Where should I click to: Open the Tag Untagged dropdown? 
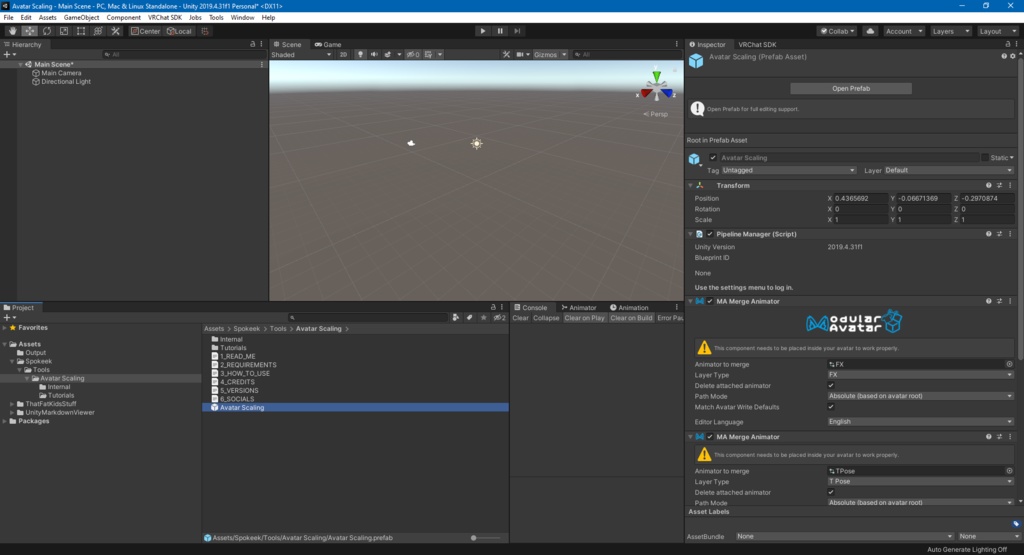[x=789, y=170]
